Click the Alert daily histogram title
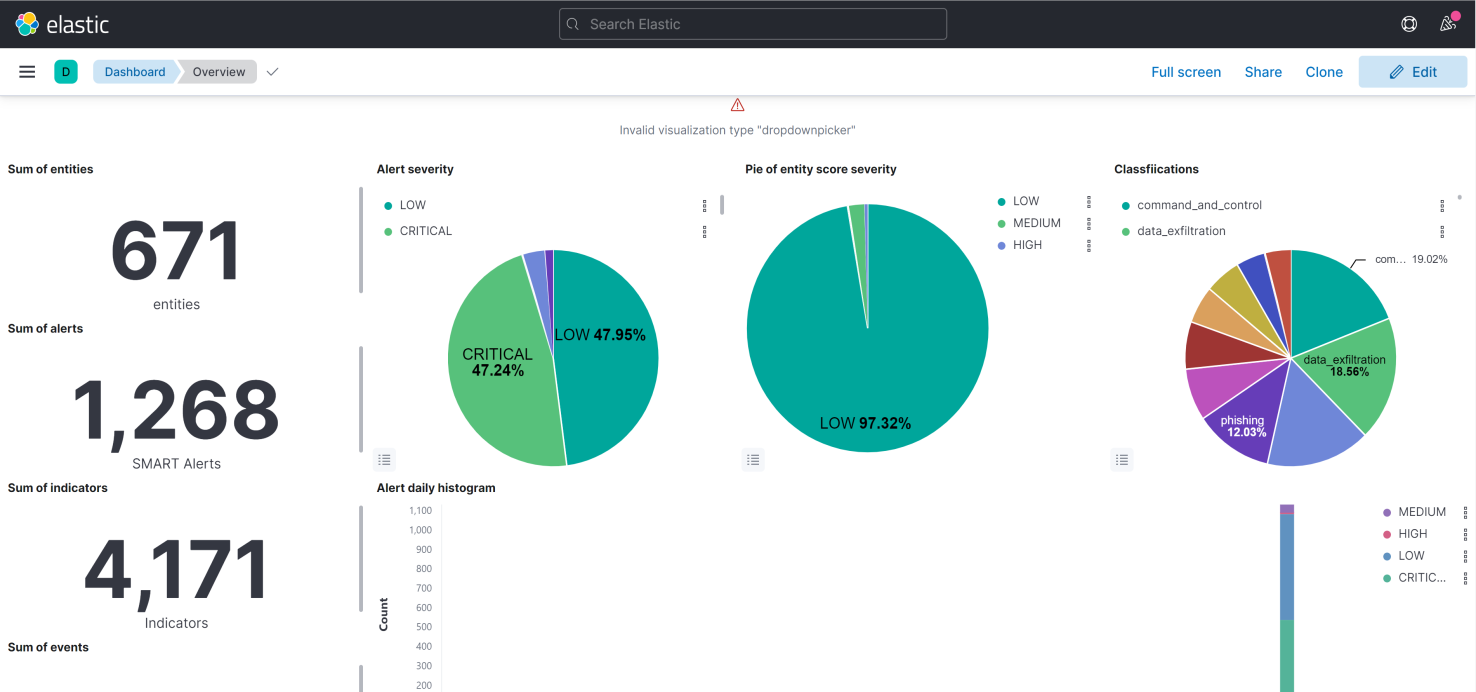The image size is (1476, 692). 436,488
